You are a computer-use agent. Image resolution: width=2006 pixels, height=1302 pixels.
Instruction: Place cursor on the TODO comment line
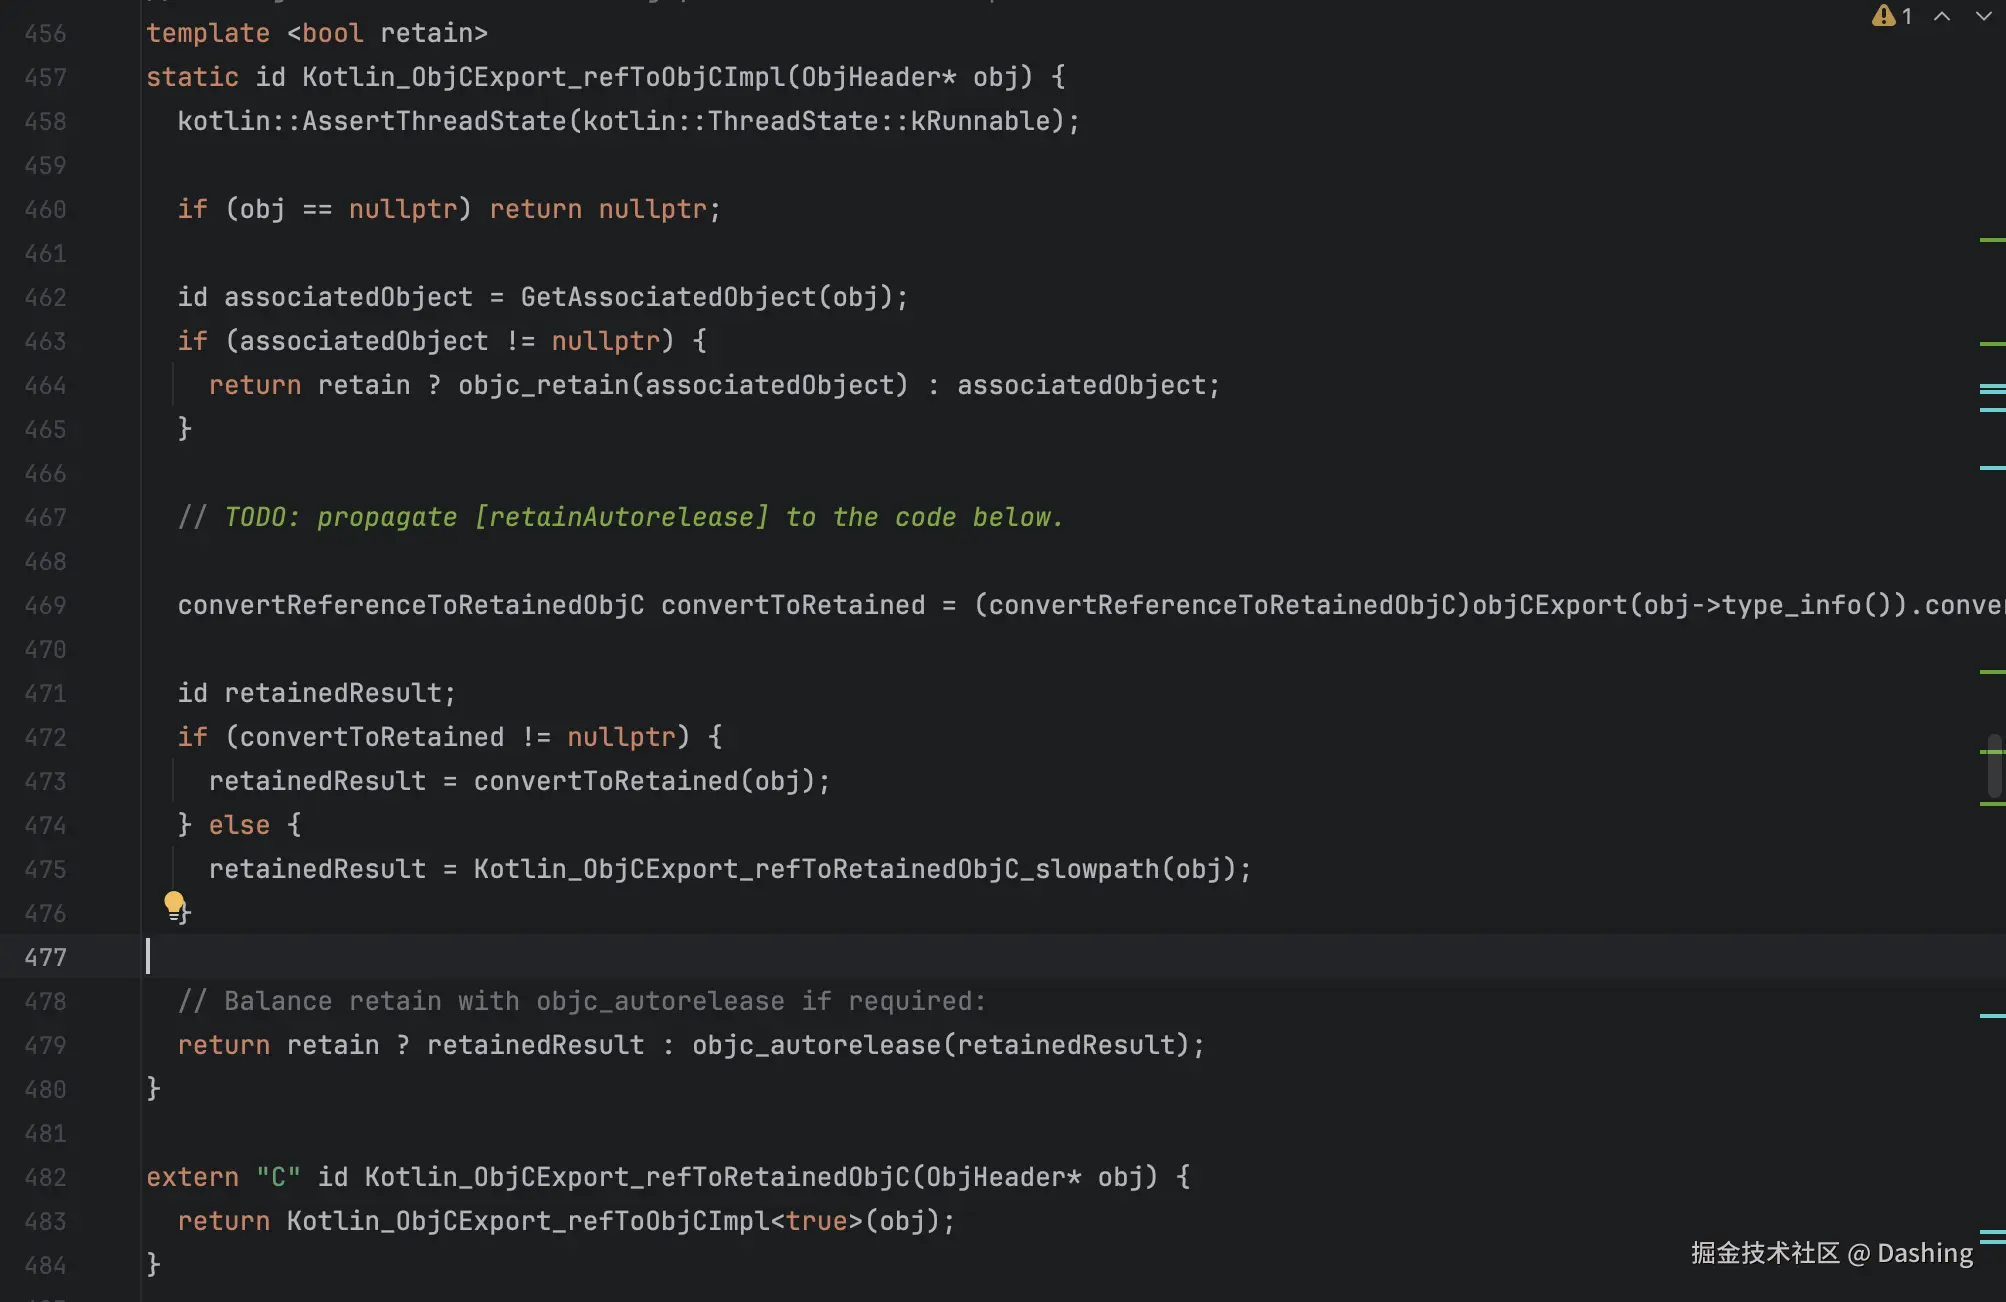click(x=620, y=517)
